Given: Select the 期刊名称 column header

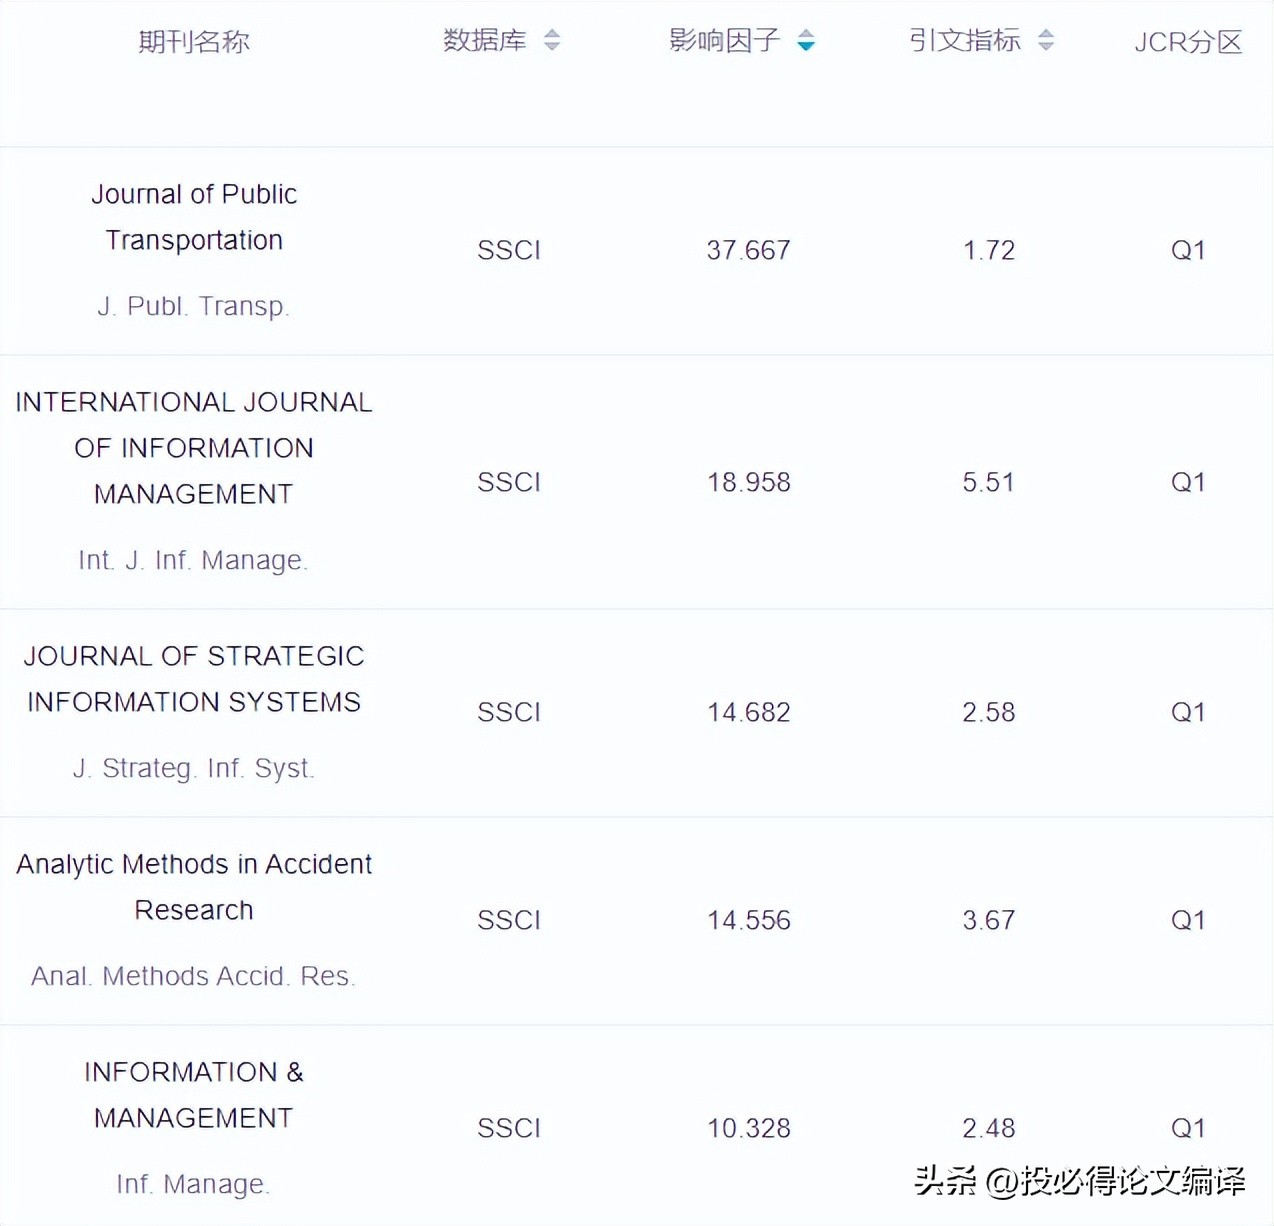Looking at the screenshot, I should 196,41.
